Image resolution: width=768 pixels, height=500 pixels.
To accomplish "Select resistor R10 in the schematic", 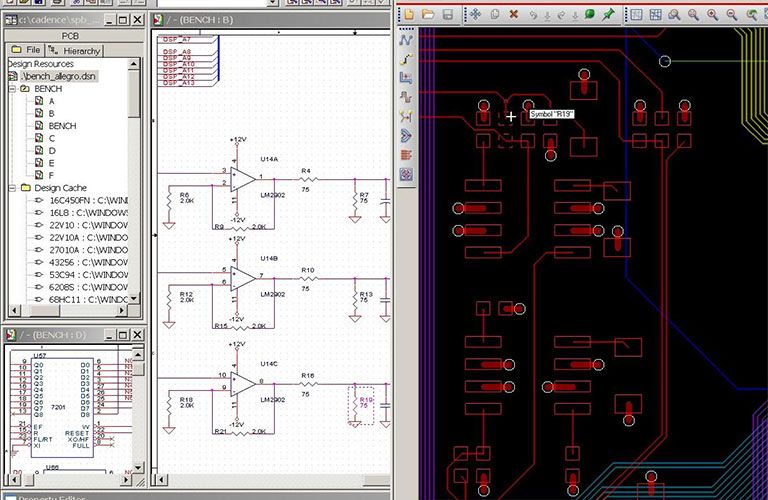I will (x=307, y=278).
